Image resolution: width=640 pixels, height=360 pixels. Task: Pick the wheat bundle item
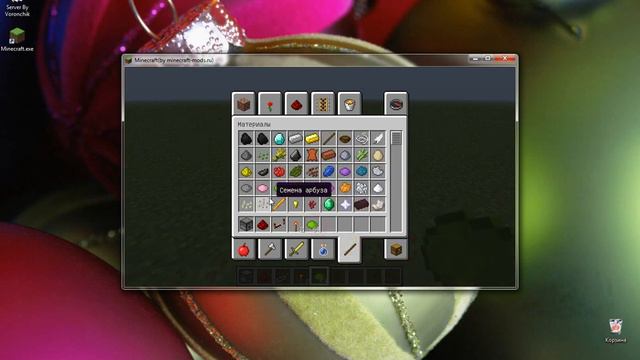pyautogui.click(x=279, y=155)
